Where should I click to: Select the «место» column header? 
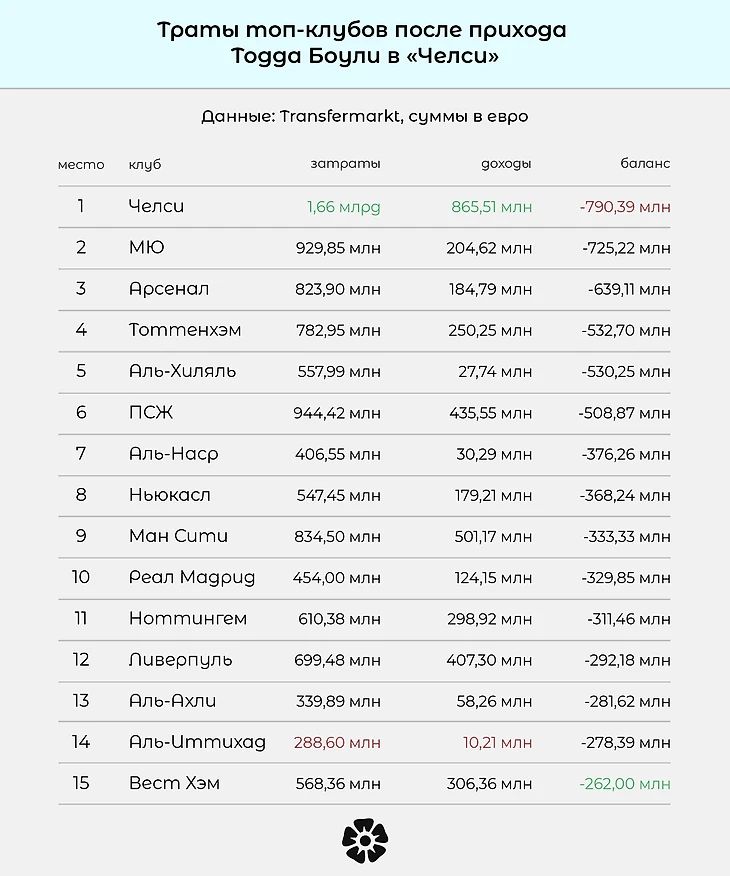[x=81, y=164]
